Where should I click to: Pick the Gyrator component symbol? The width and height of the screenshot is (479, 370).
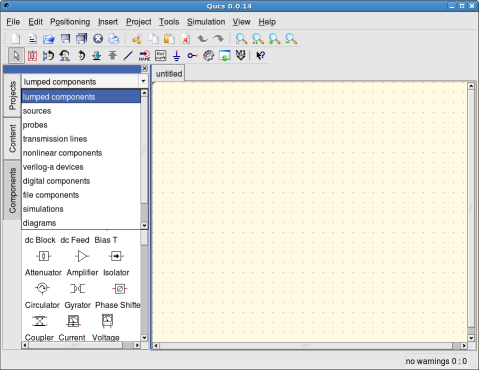point(78,289)
